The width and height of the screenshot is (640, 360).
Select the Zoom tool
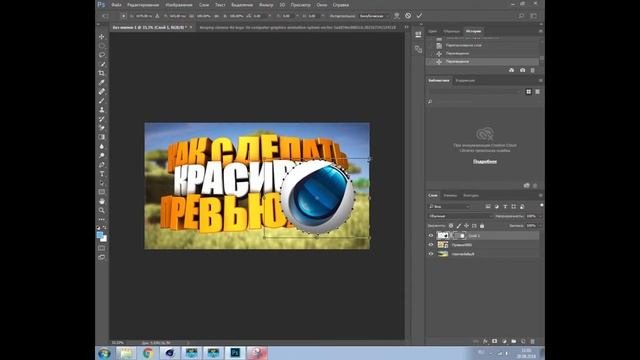(102, 211)
